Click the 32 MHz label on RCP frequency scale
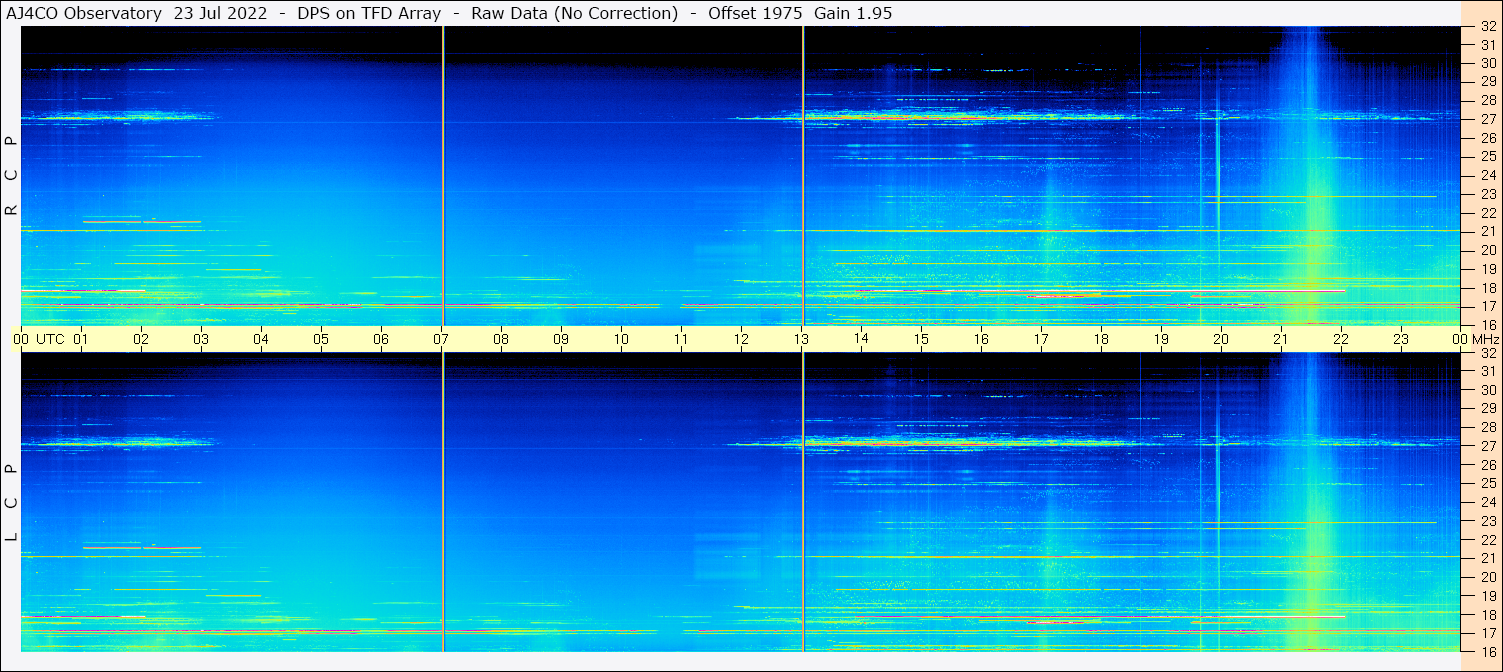Screen dimensions: 1503x672 click(x=1487, y=27)
